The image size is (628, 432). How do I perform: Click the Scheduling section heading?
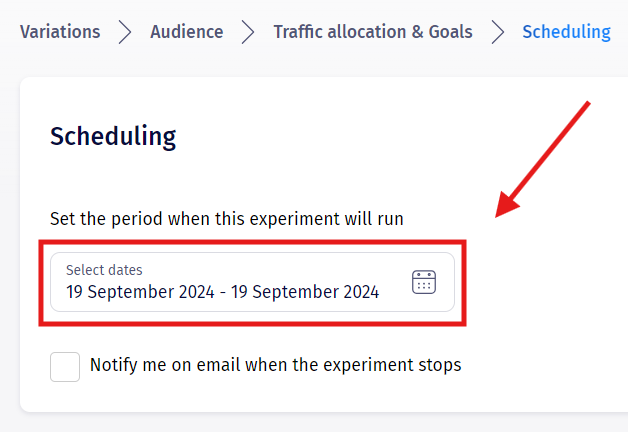[x=113, y=136]
